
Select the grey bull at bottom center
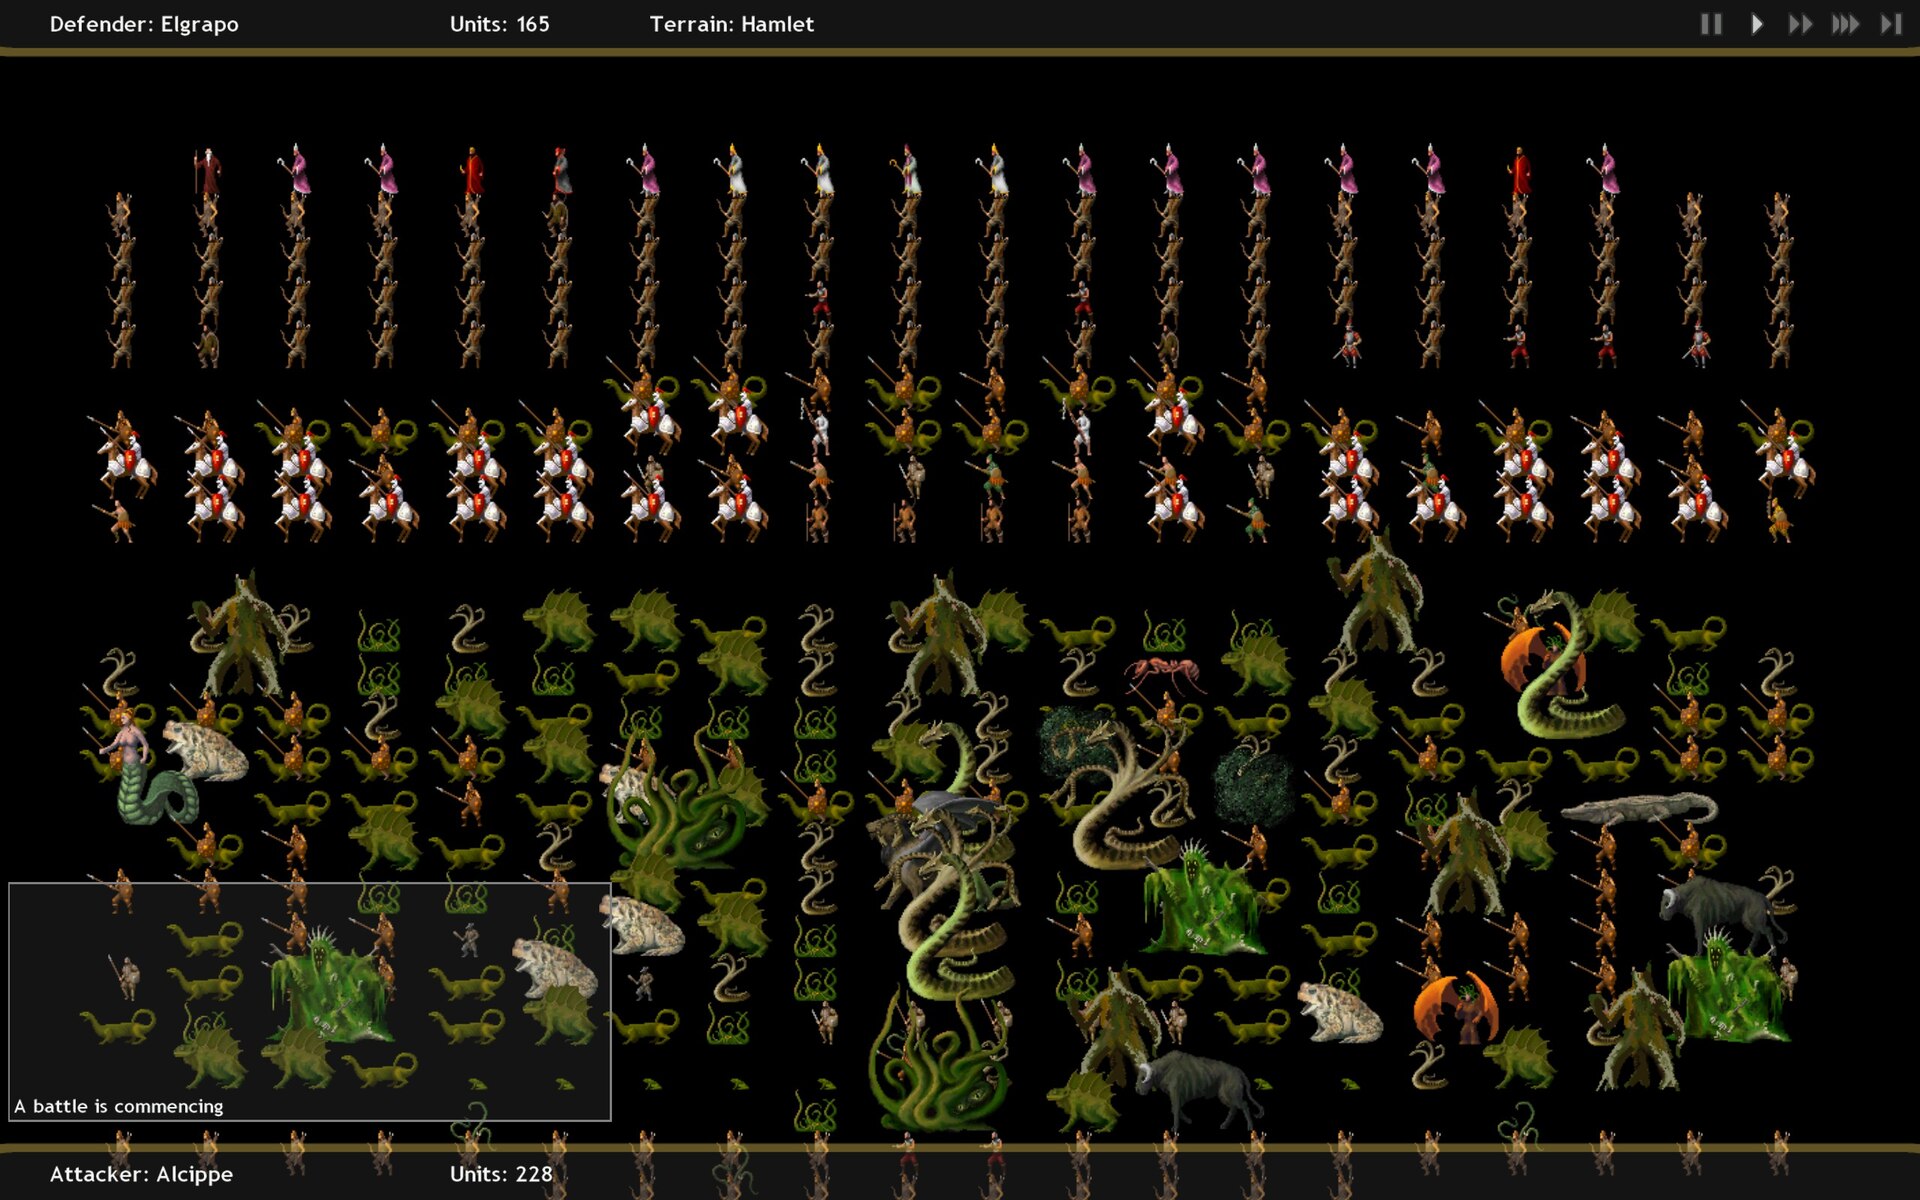pos(1200,1088)
